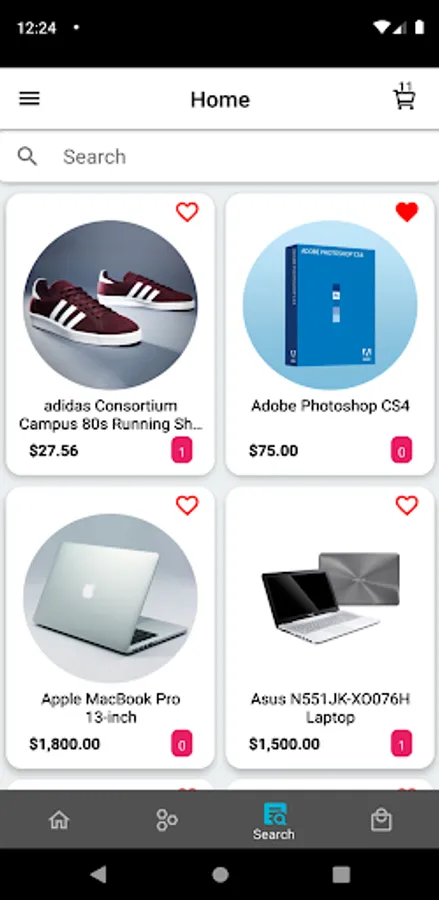Unfavorite the Adobe Photoshop CS4 item
This screenshot has height=900, width=439.
click(x=407, y=212)
